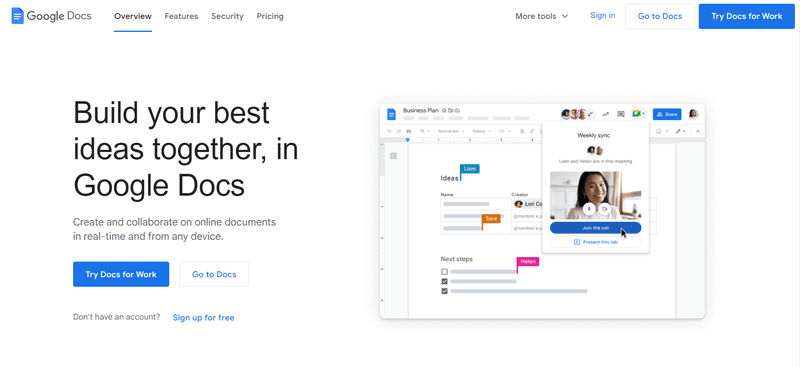Open the comment history icon
Viewport: 800px width, 367px height.
(621, 114)
